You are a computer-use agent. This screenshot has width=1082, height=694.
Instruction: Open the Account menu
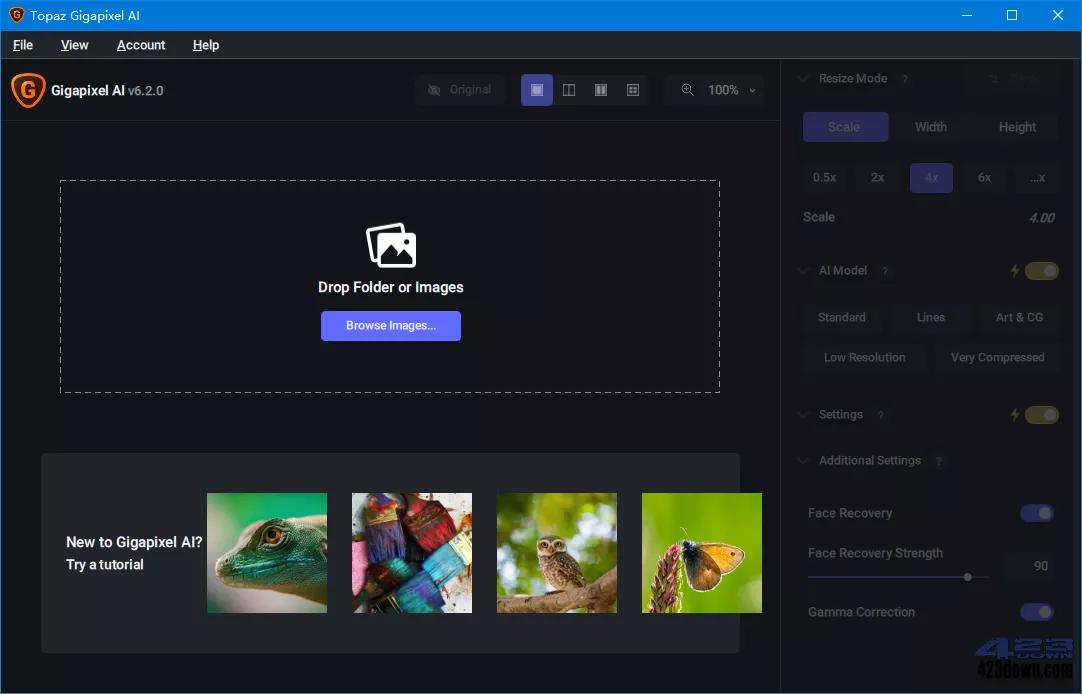(x=141, y=45)
